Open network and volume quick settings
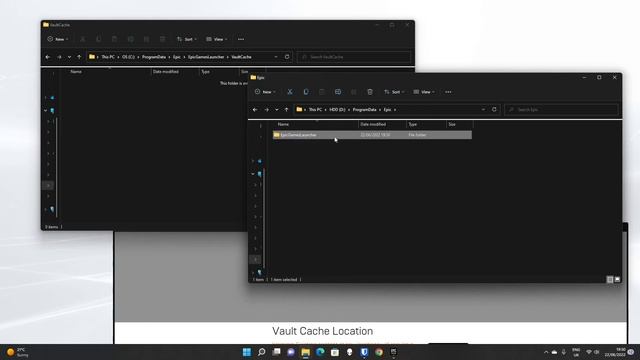640x360 pixels. [593, 352]
